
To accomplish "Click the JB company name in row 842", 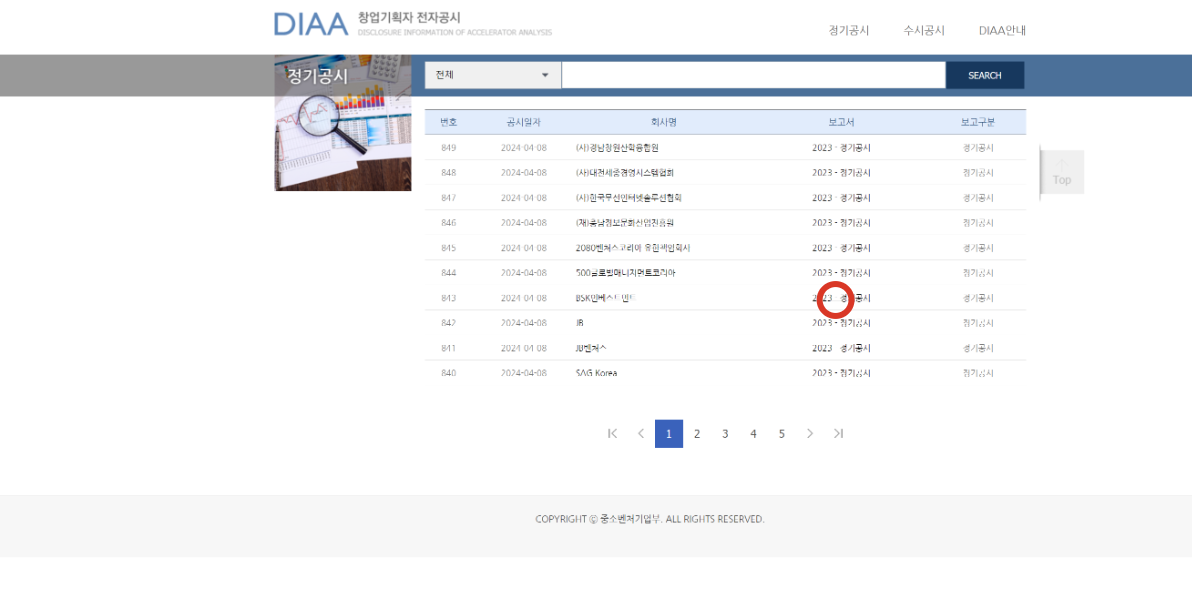I will pos(579,322).
